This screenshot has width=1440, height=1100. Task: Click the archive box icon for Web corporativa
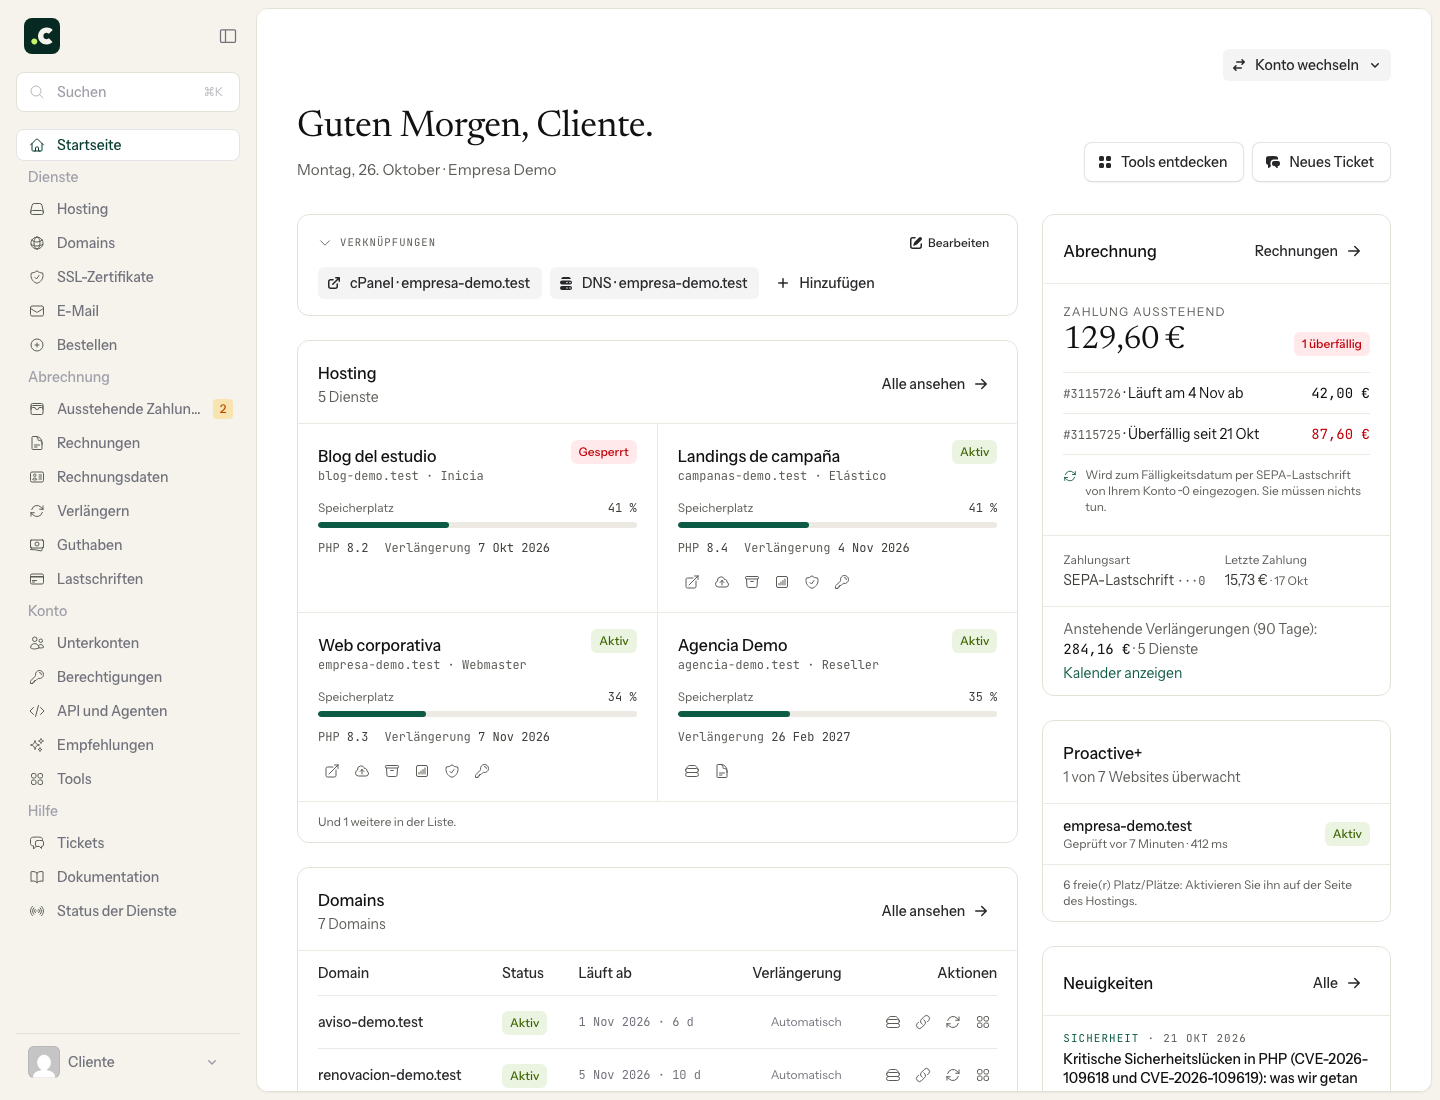(392, 771)
